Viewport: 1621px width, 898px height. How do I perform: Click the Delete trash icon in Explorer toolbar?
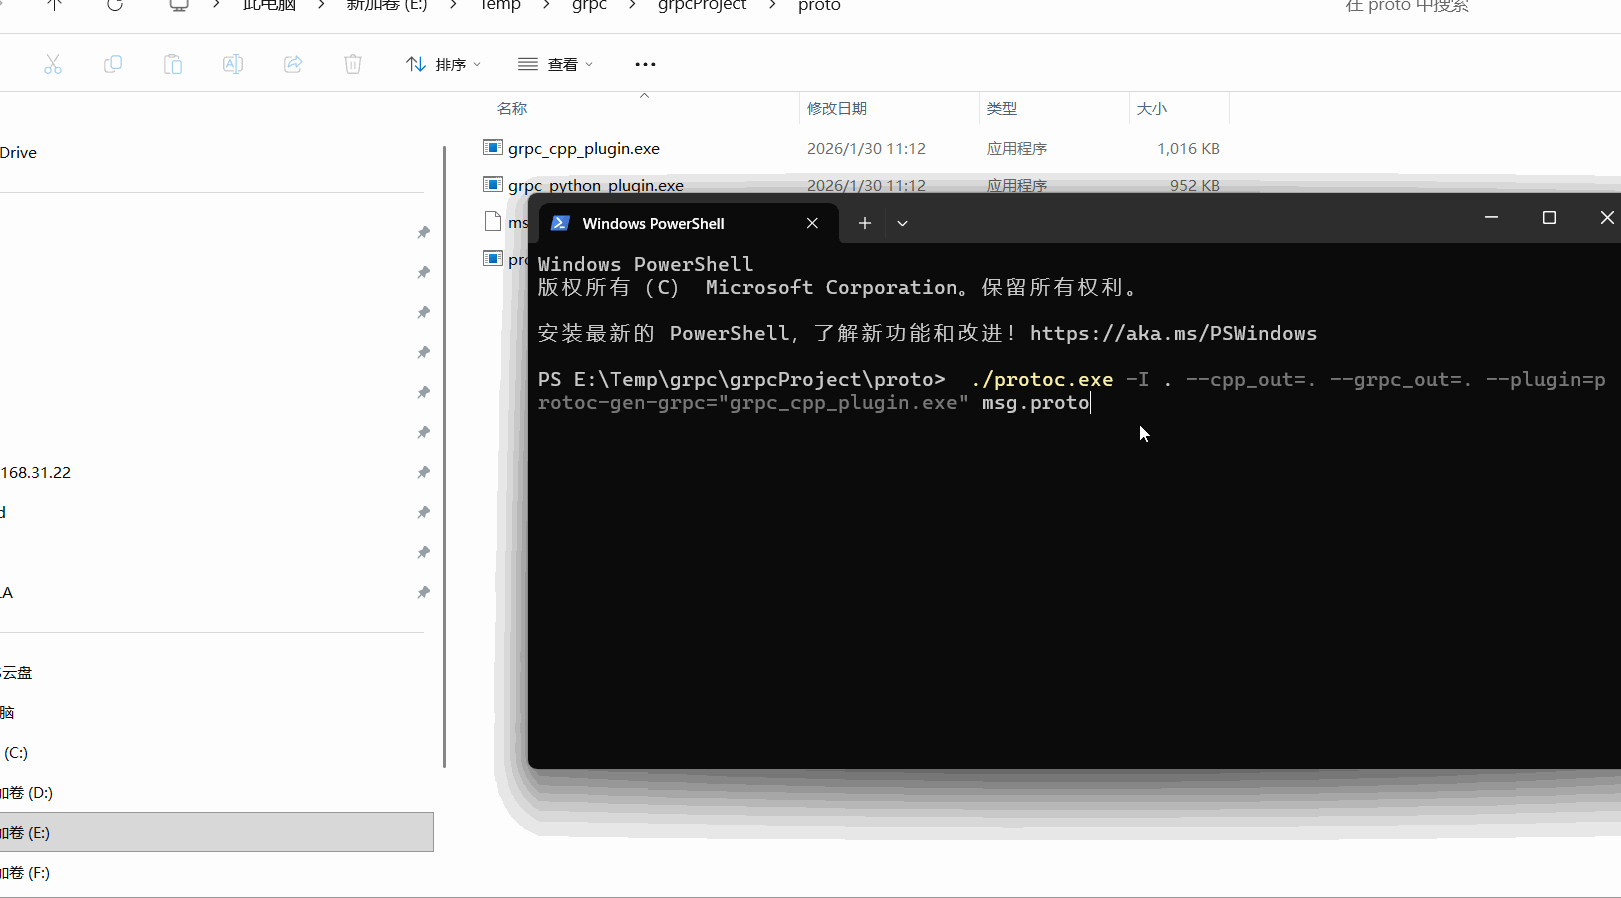[x=353, y=64]
